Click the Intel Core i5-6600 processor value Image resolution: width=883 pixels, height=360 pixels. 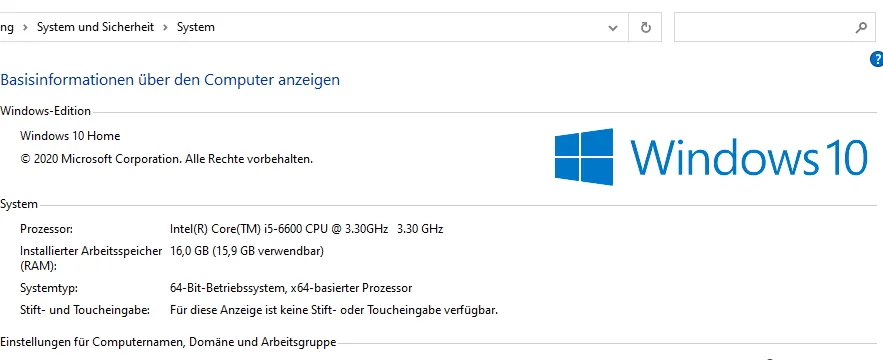[306, 229]
